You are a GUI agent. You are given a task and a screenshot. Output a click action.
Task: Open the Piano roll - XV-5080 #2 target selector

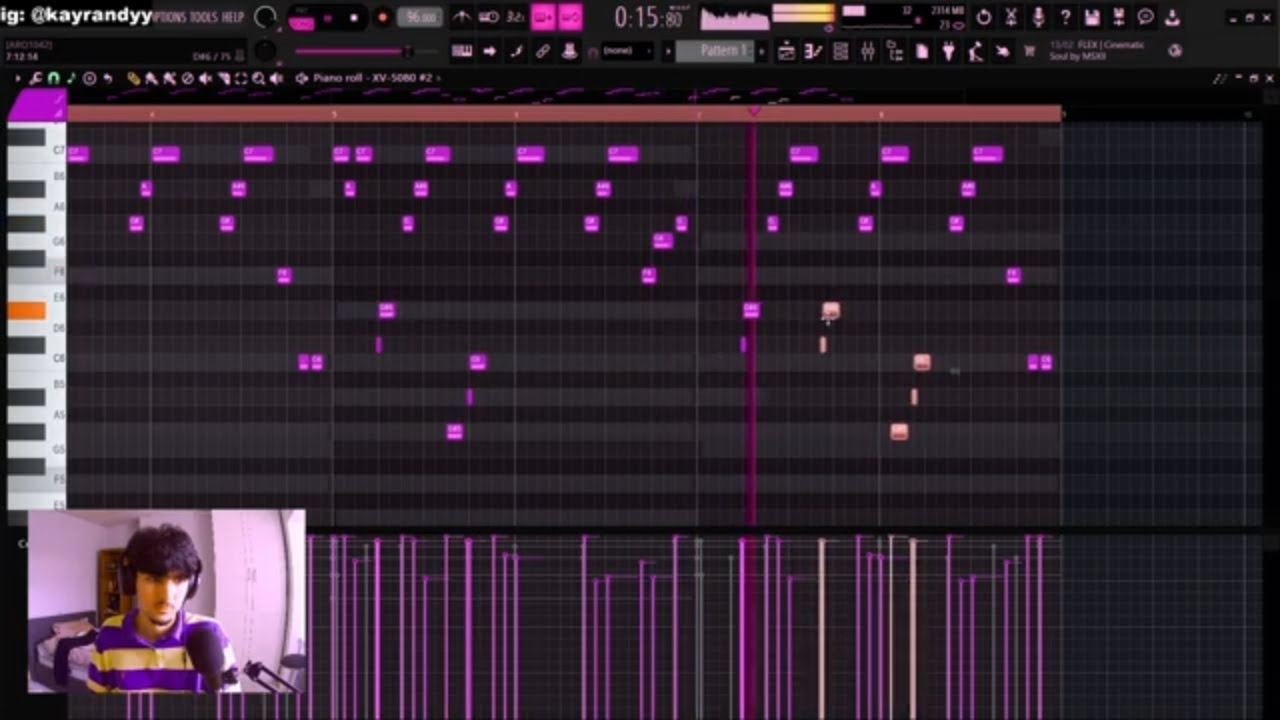pyautogui.click(x=376, y=78)
